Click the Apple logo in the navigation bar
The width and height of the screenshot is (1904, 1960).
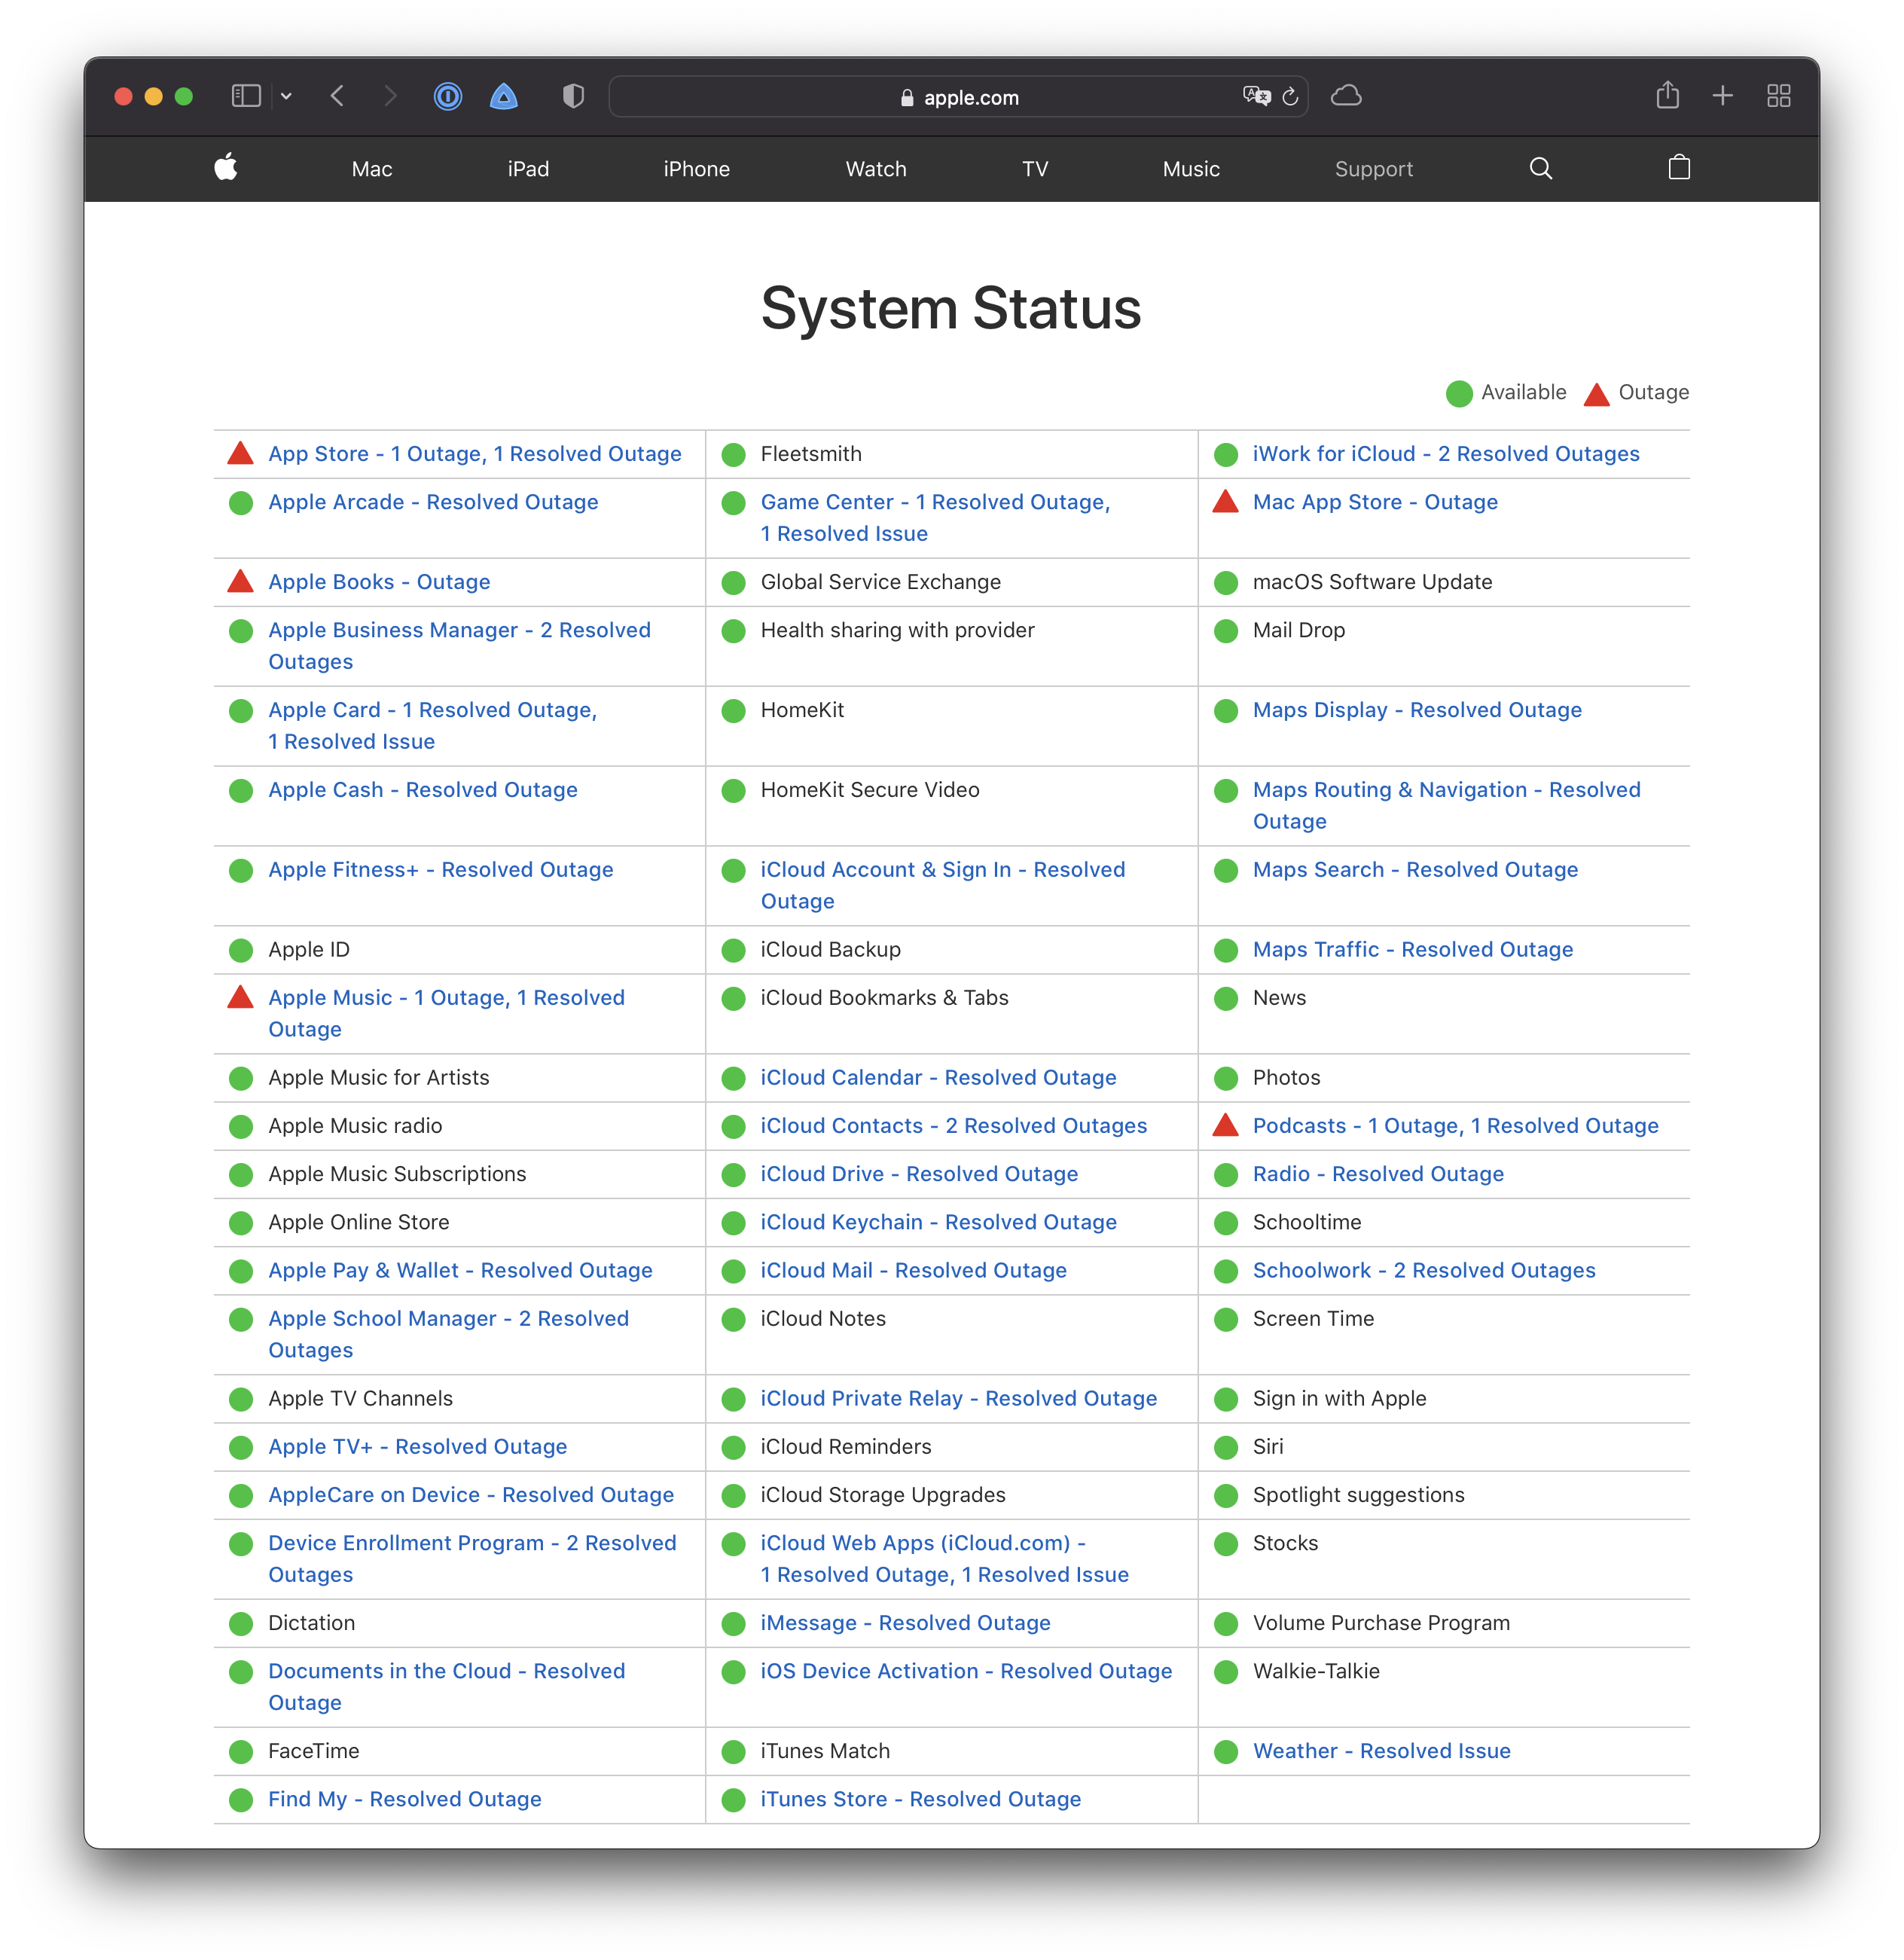tap(226, 168)
